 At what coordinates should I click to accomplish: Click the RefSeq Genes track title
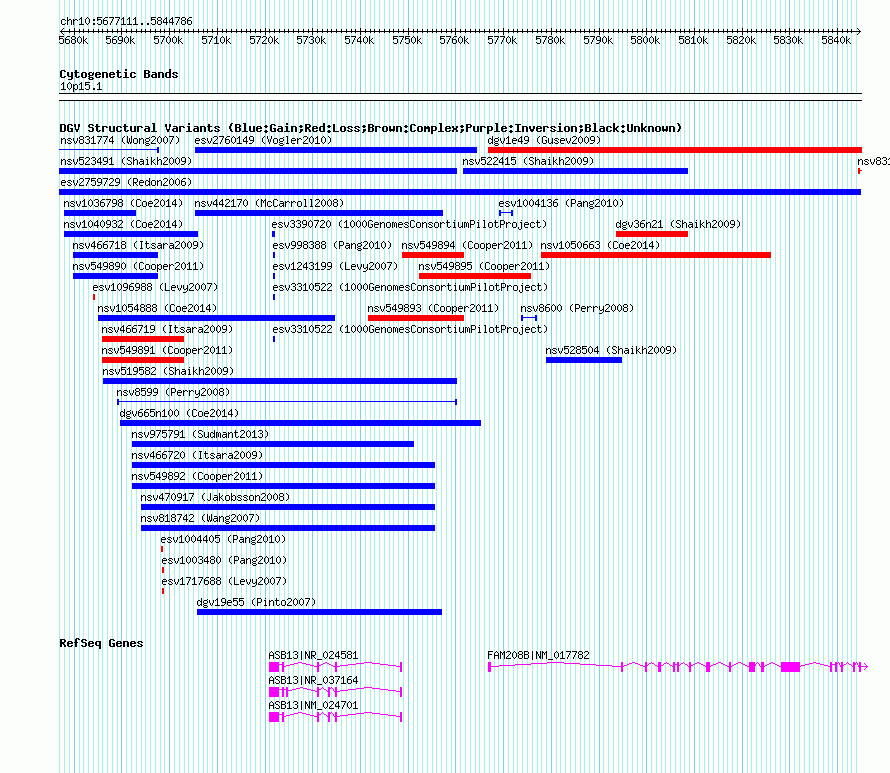(101, 644)
